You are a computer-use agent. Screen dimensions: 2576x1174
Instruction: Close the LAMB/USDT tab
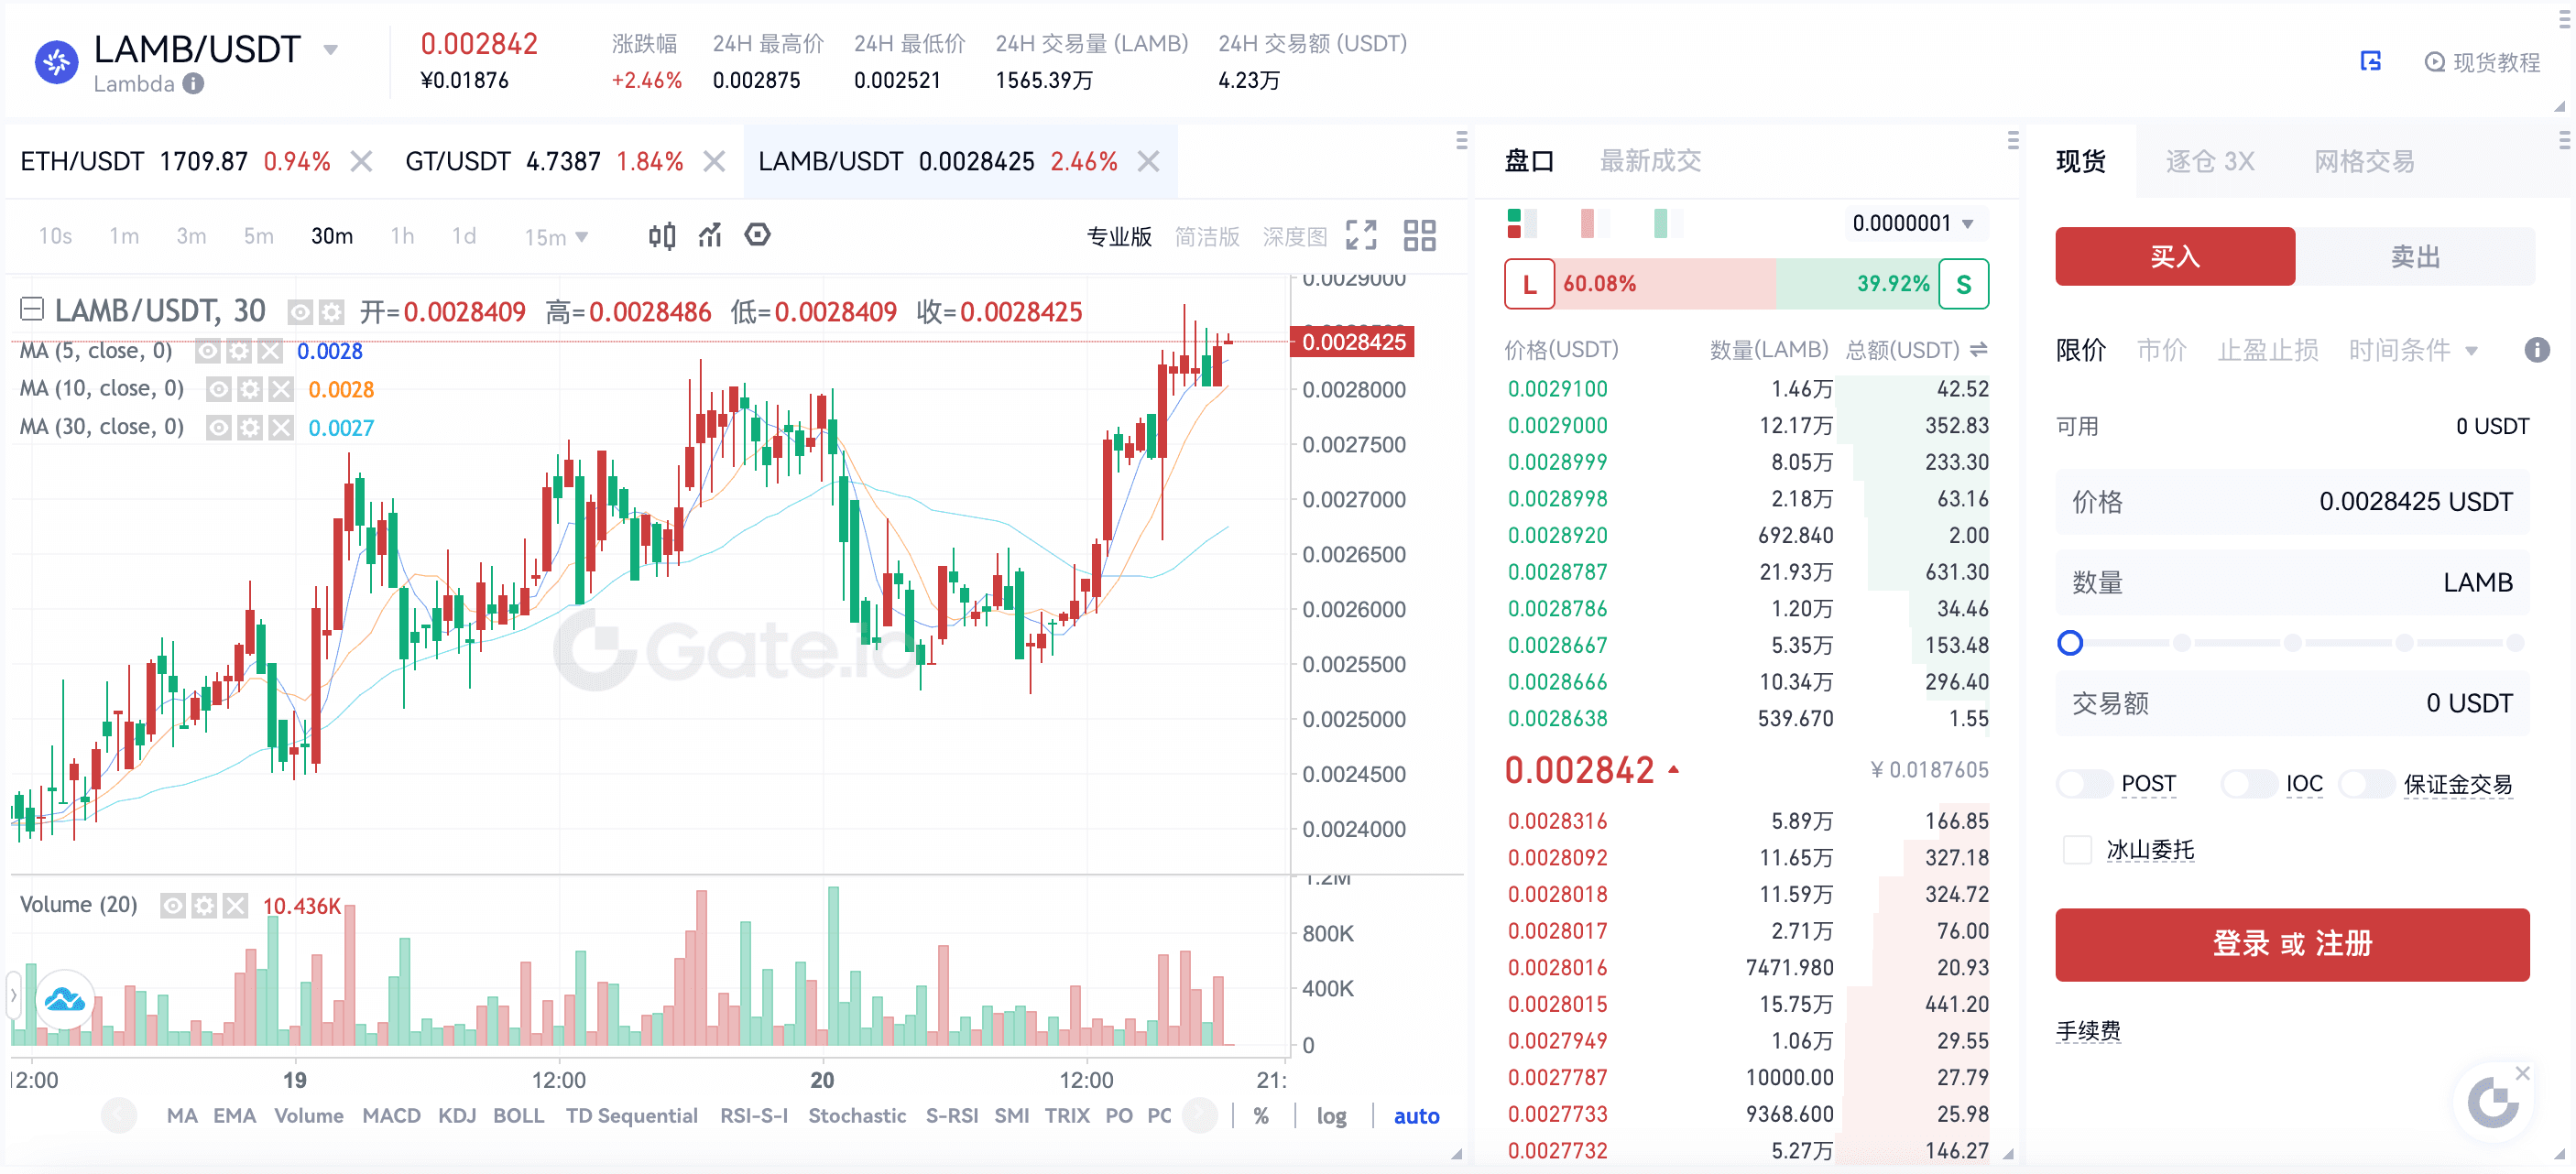(x=1149, y=161)
